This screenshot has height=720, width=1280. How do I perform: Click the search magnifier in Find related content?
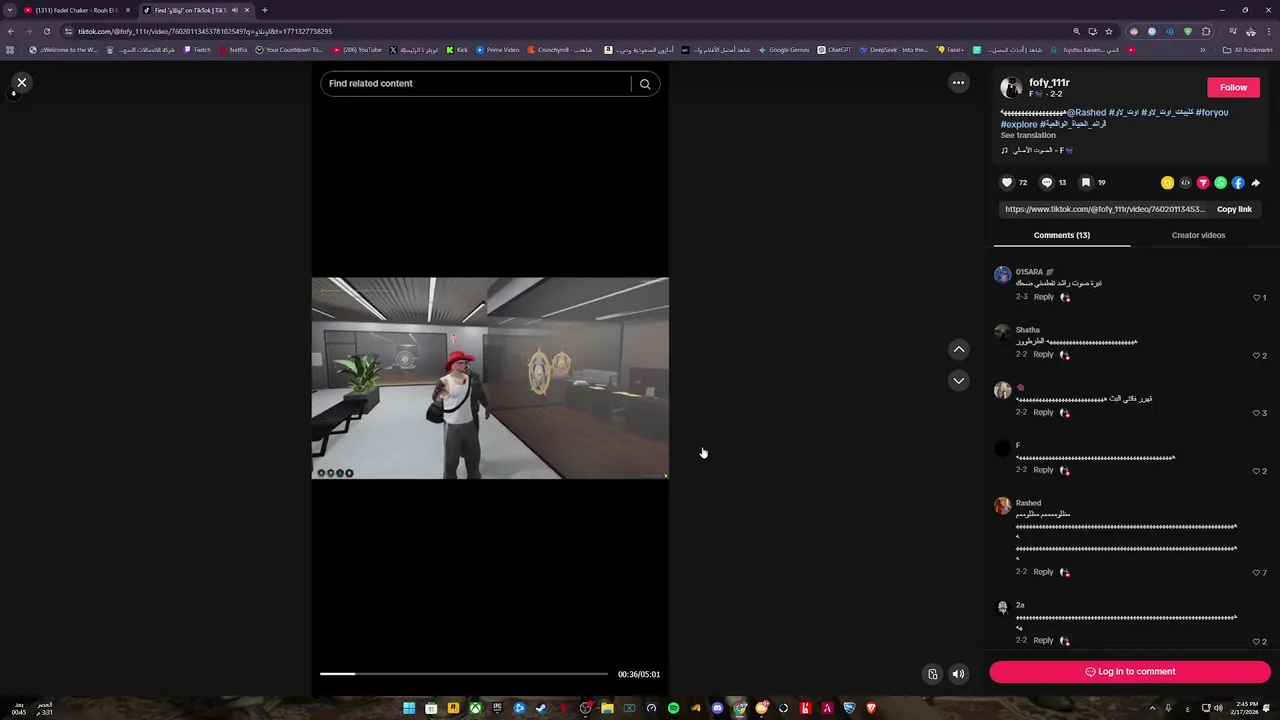645,84
